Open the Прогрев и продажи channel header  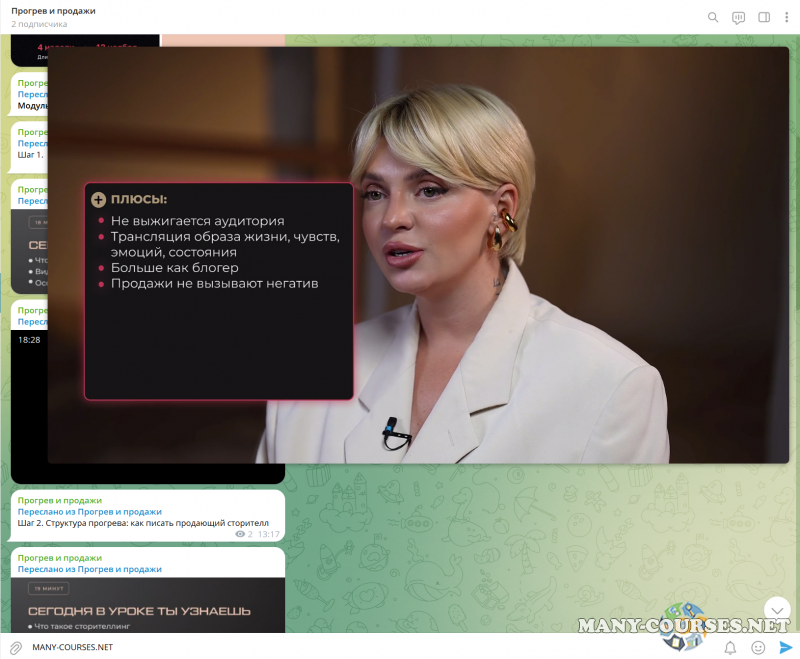click(54, 11)
